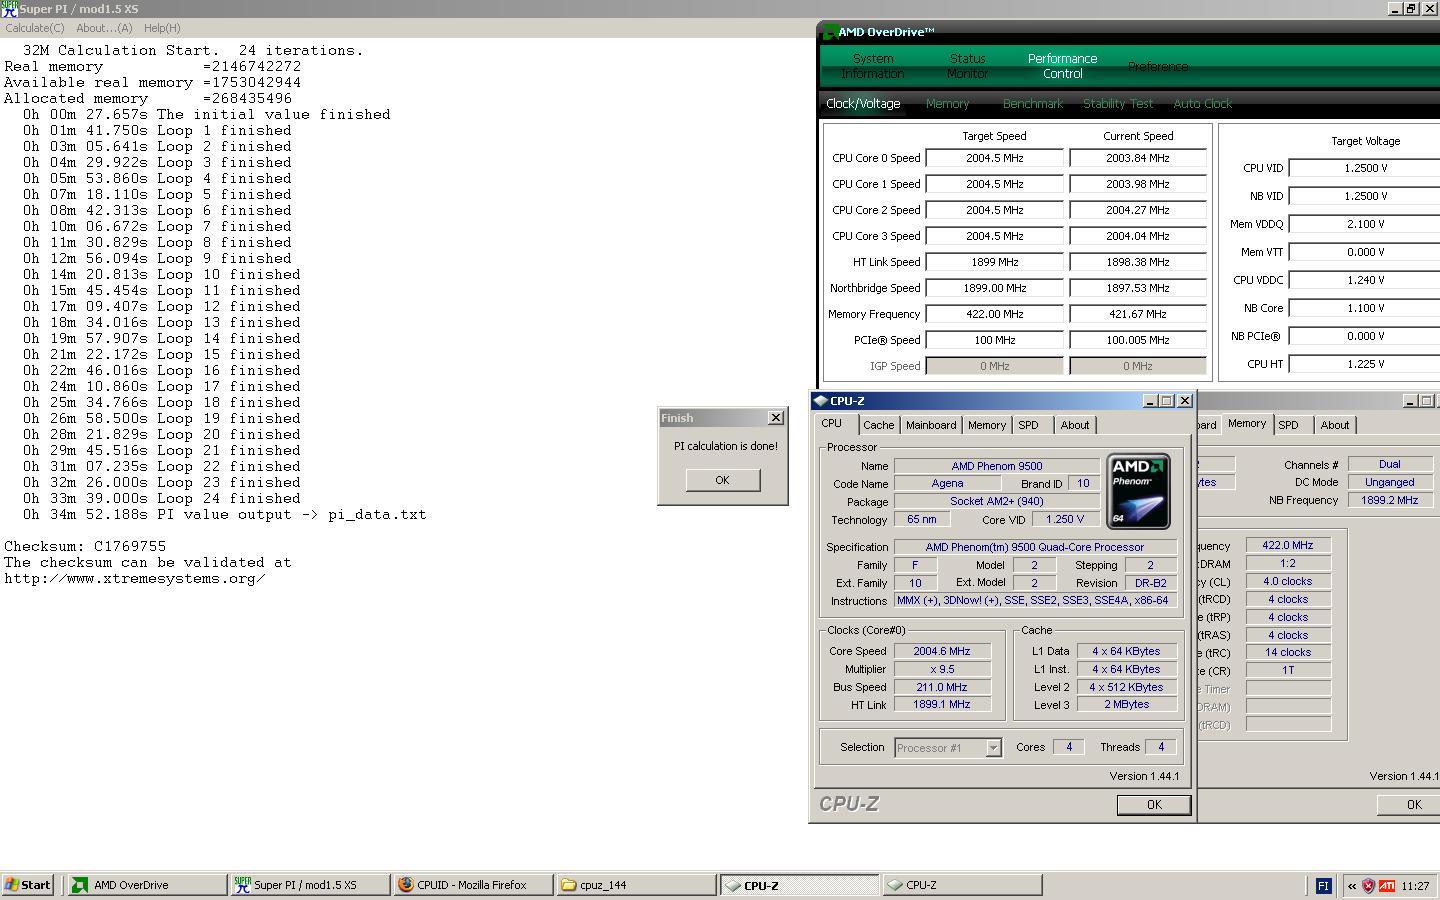
Task: Click the Checksum C1769755 line
Action: click(x=85, y=546)
